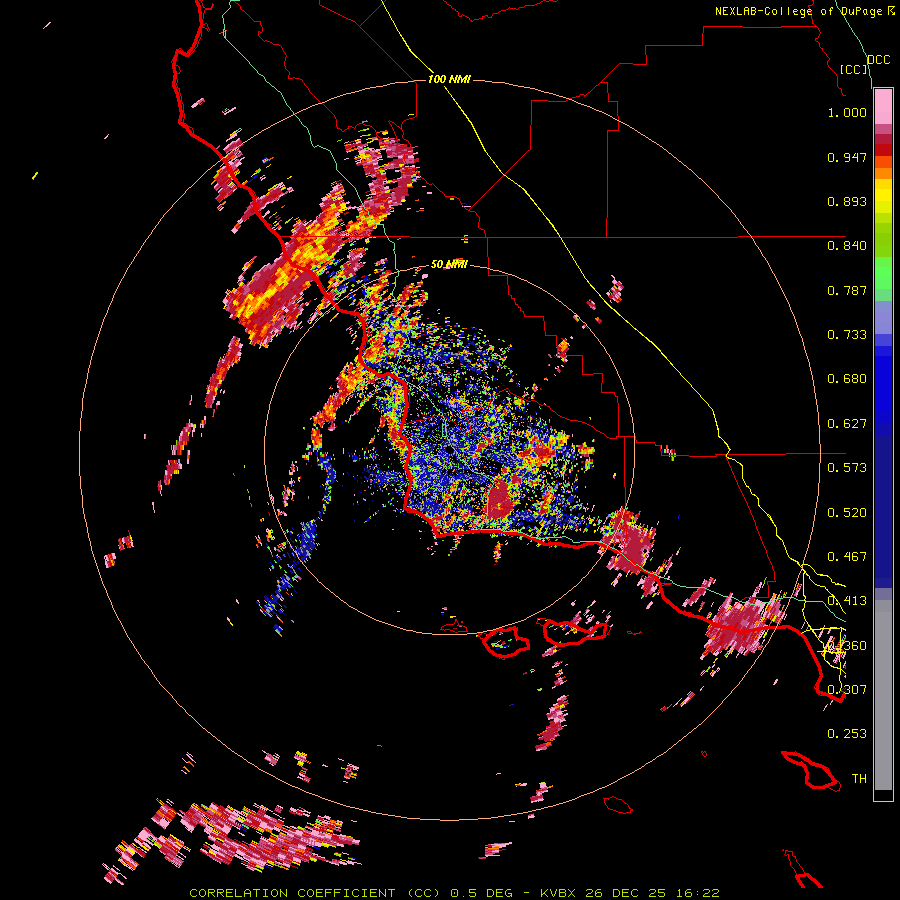Image resolution: width=900 pixels, height=900 pixels.
Task: Click the 0.733 legend value
Action: [847, 335]
